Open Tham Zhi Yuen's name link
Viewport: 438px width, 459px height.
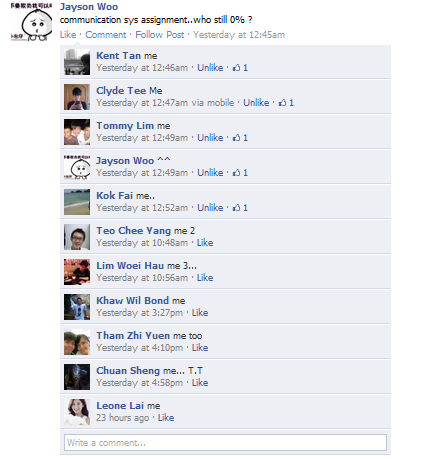133,335
